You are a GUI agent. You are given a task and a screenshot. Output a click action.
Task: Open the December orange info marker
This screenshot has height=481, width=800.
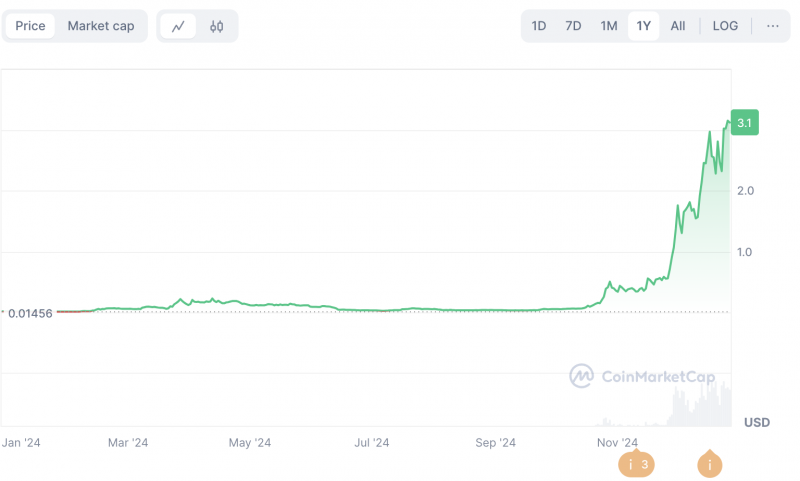point(709,464)
